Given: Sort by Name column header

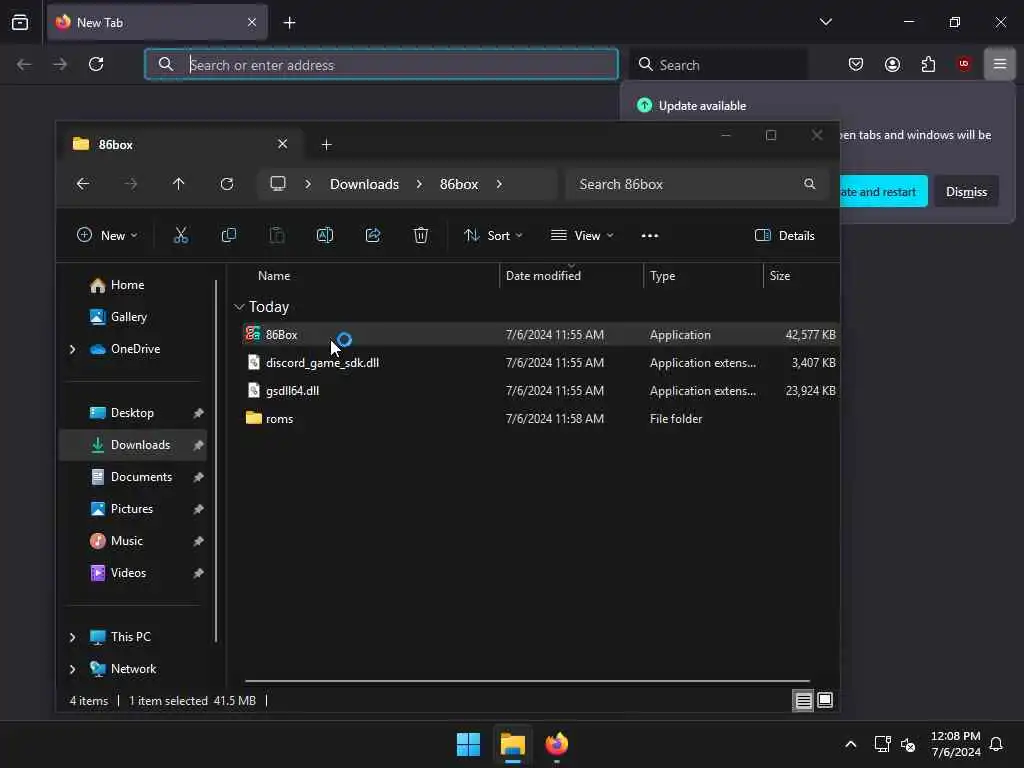Looking at the screenshot, I should [x=274, y=276].
